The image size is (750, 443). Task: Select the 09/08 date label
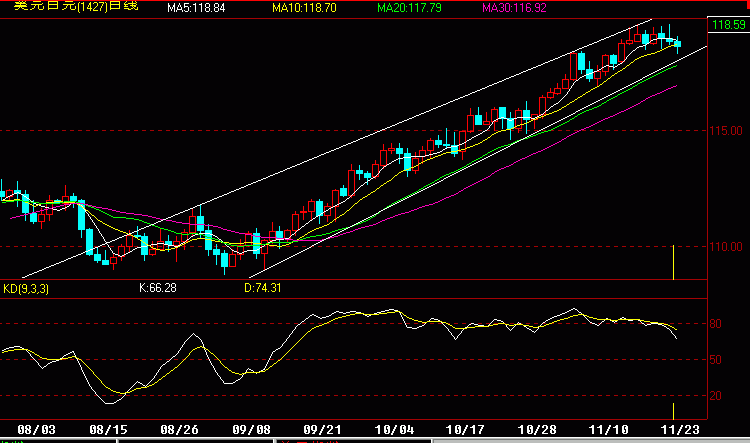click(252, 430)
